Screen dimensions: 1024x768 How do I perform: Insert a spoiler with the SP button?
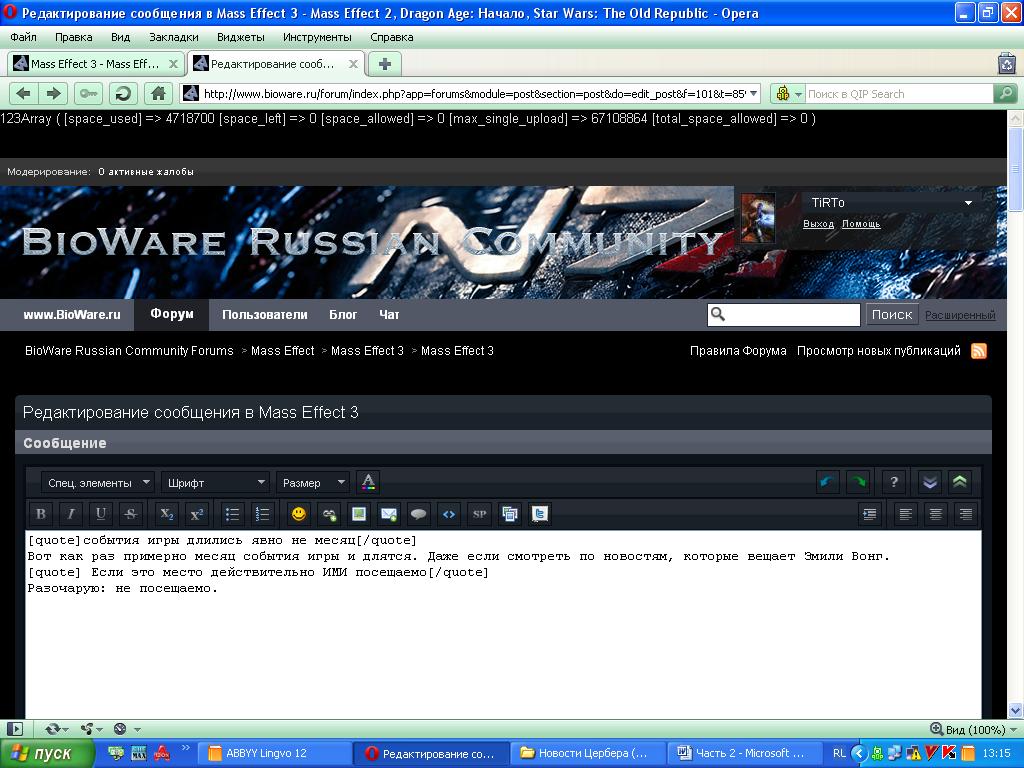479,514
